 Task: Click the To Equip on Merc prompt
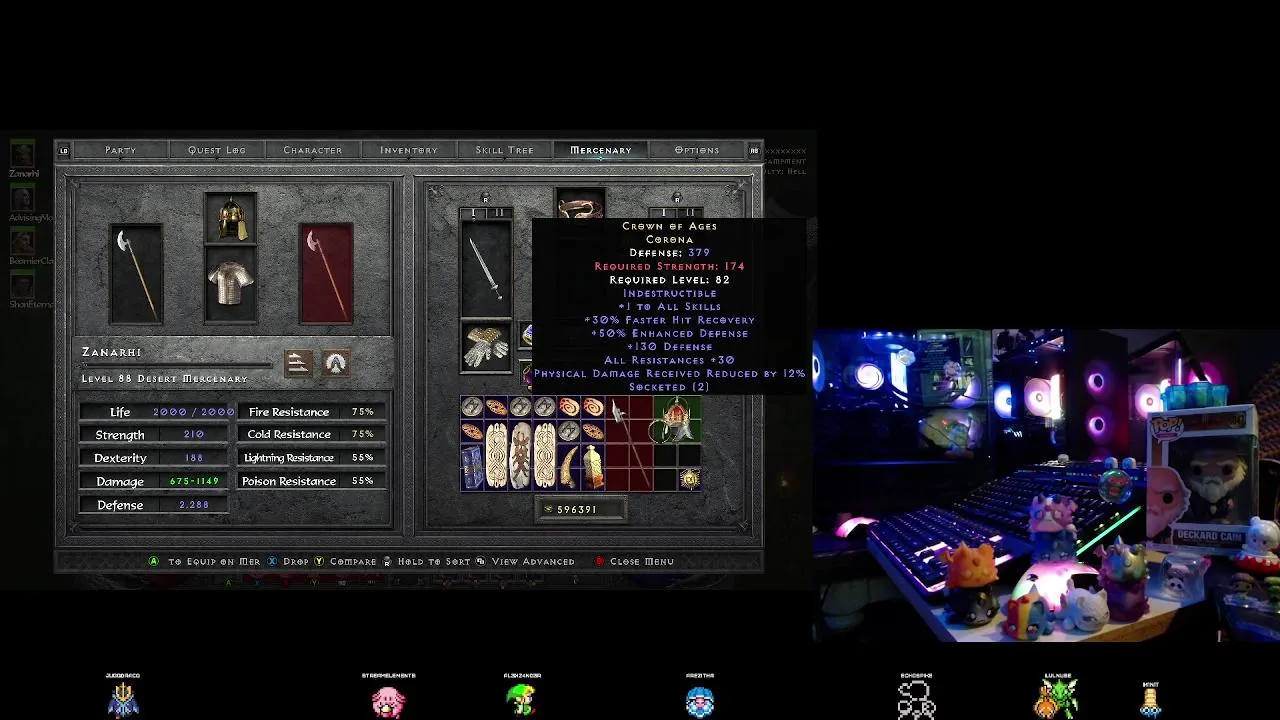coord(205,561)
